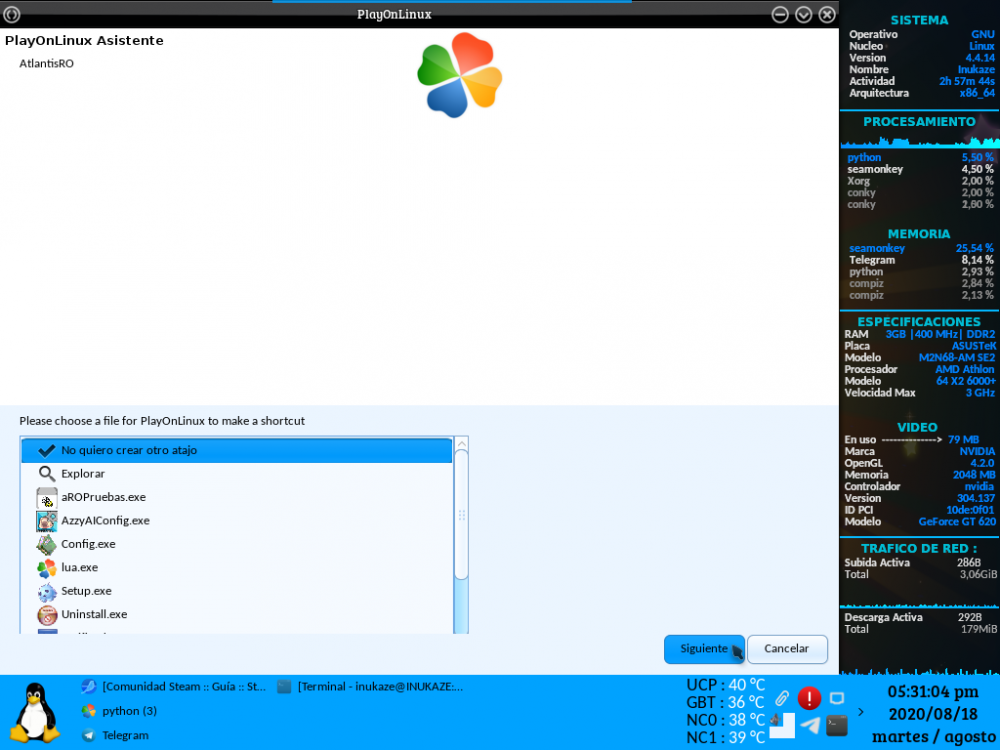1000x750 pixels.
Task: Open the python (3) taskbar group
Action: pos(128,711)
